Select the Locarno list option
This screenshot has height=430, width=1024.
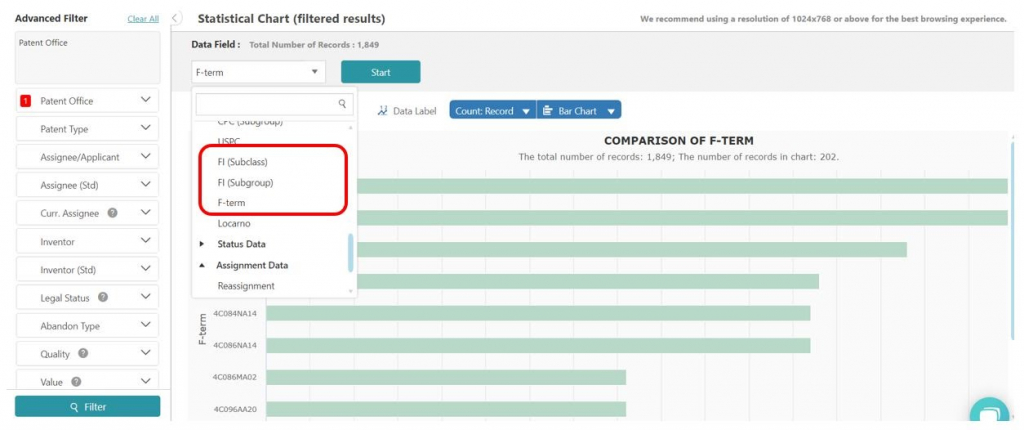point(234,223)
